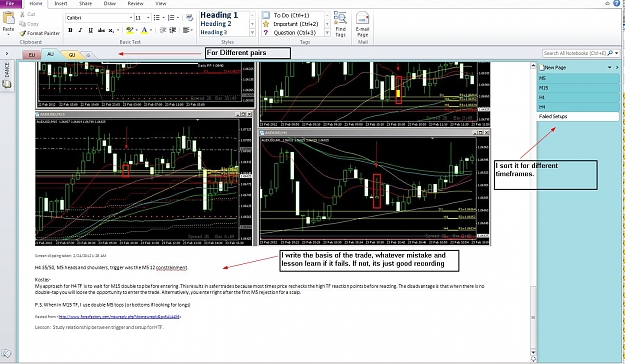Underline the selected text
This screenshot has width=625, height=364.
point(90,30)
